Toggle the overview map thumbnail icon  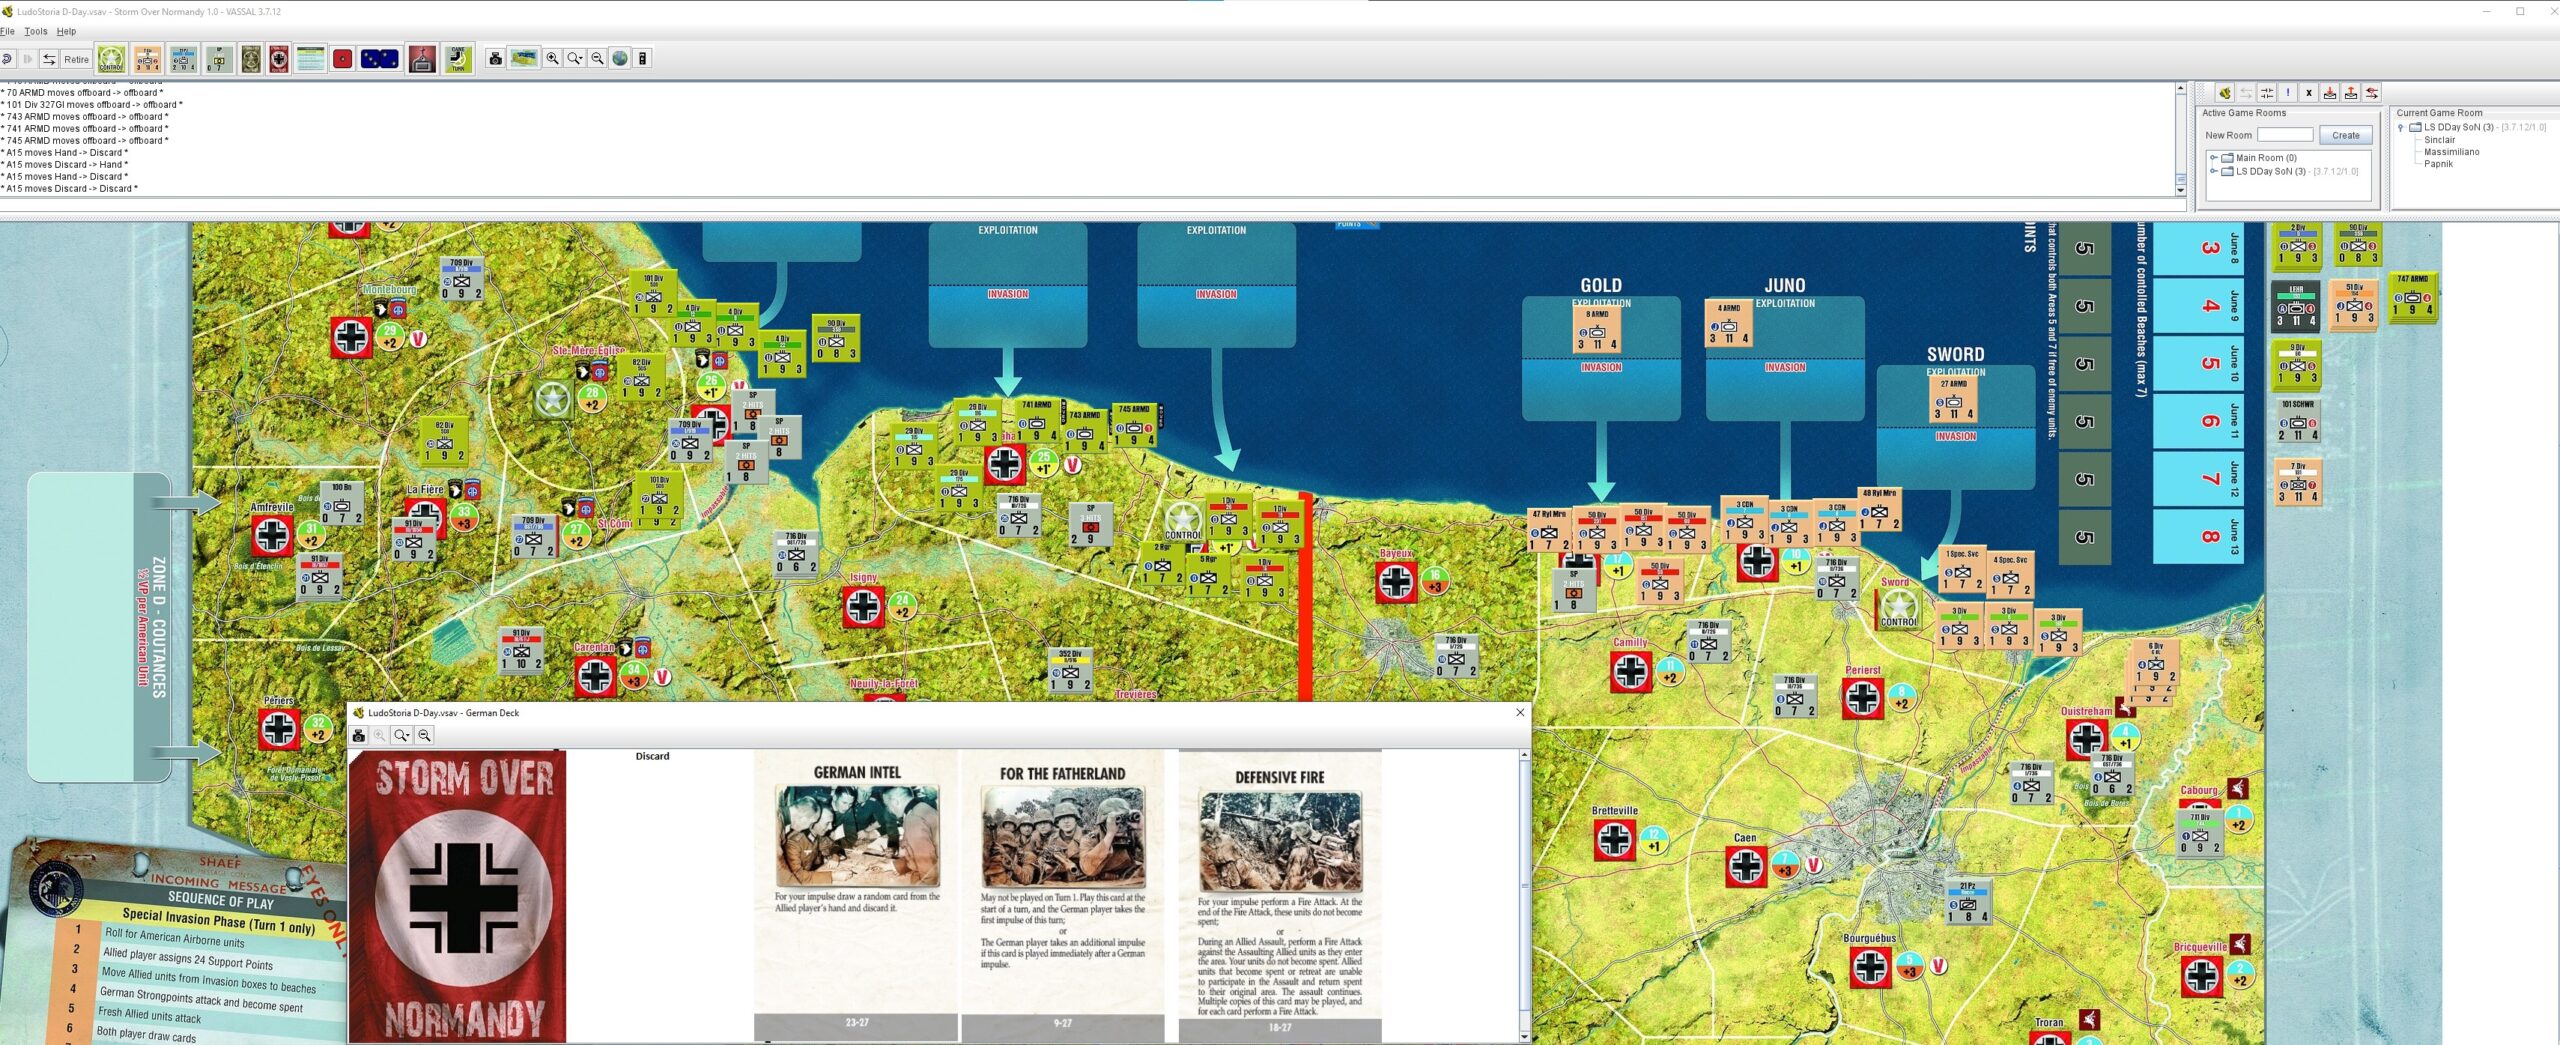[524, 59]
